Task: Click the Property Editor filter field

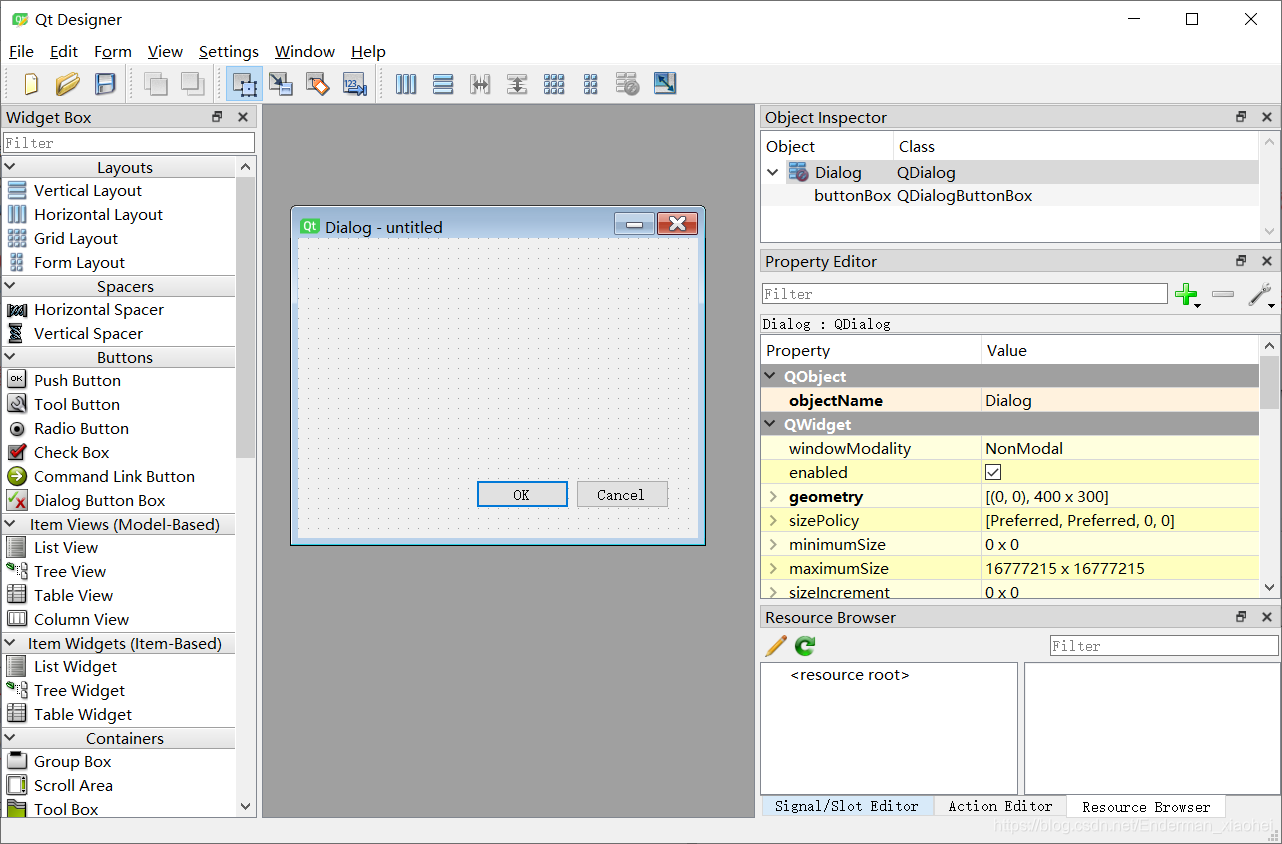Action: [965, 294]
